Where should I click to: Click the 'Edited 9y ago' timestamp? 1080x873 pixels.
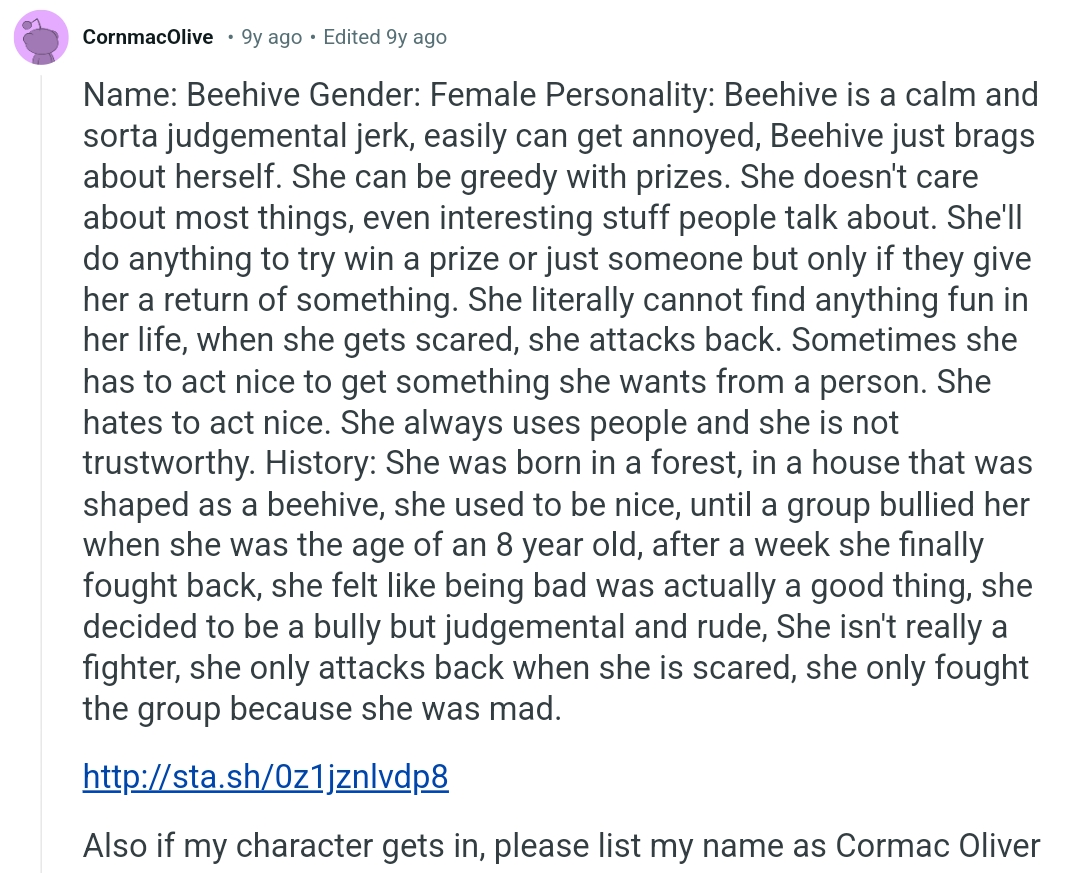tap(385, 37)
